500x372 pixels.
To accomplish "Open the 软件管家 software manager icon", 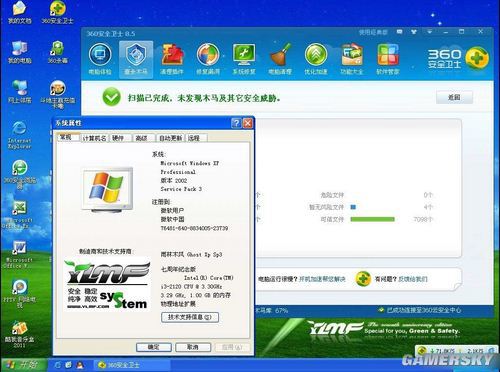I will point(388,59).
